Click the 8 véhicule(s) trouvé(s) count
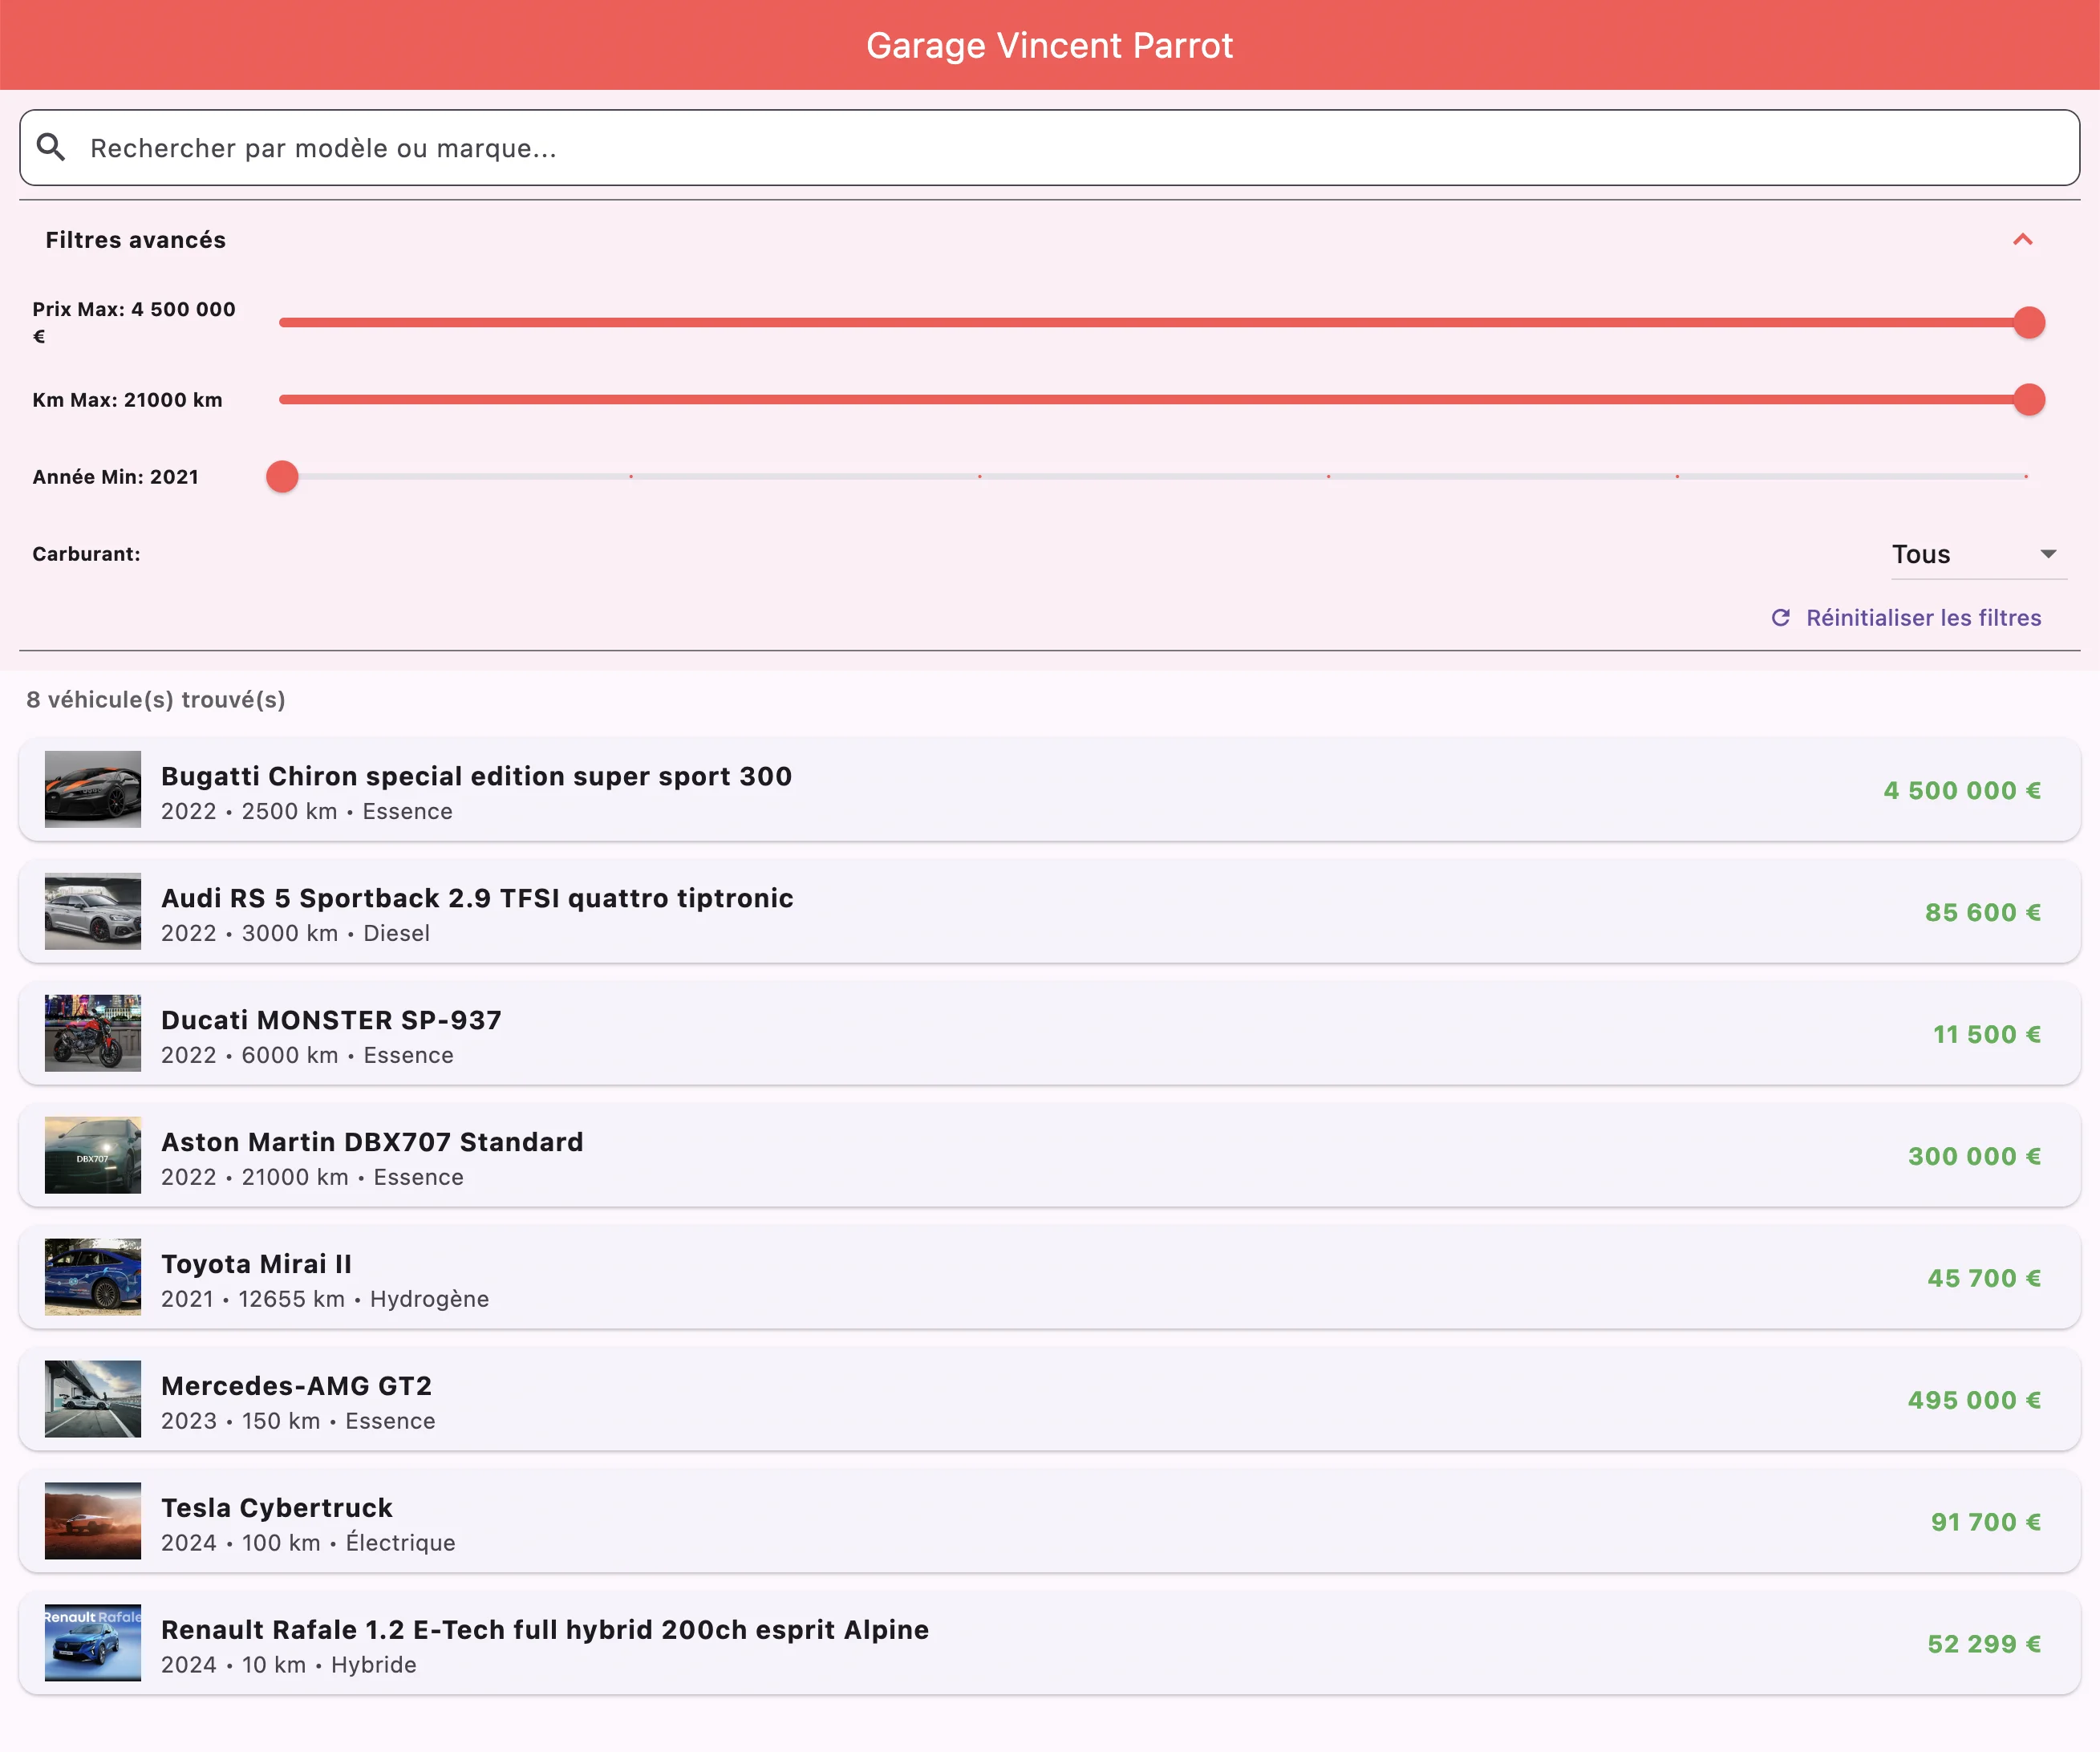Viewport: 2100px width, 1752px height. tap(156, 700)
